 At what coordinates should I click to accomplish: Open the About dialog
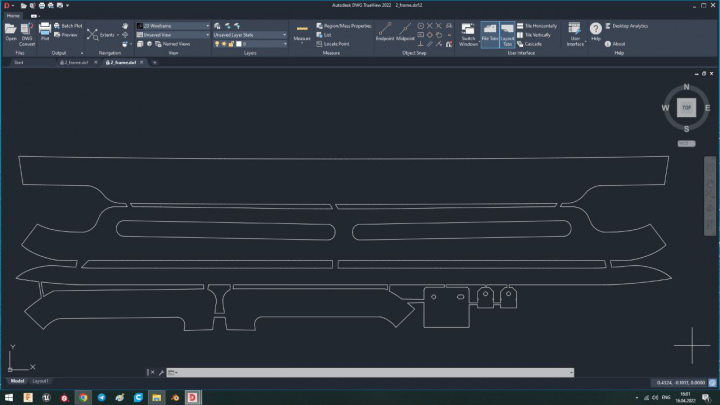tap(615, 44)
